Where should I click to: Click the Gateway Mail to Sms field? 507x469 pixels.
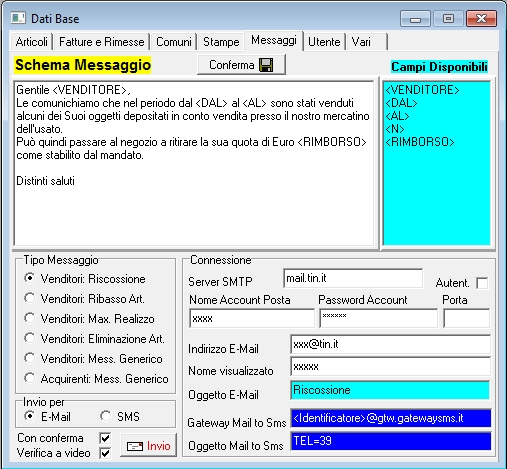pyautogui.click(x=391, y=418)
